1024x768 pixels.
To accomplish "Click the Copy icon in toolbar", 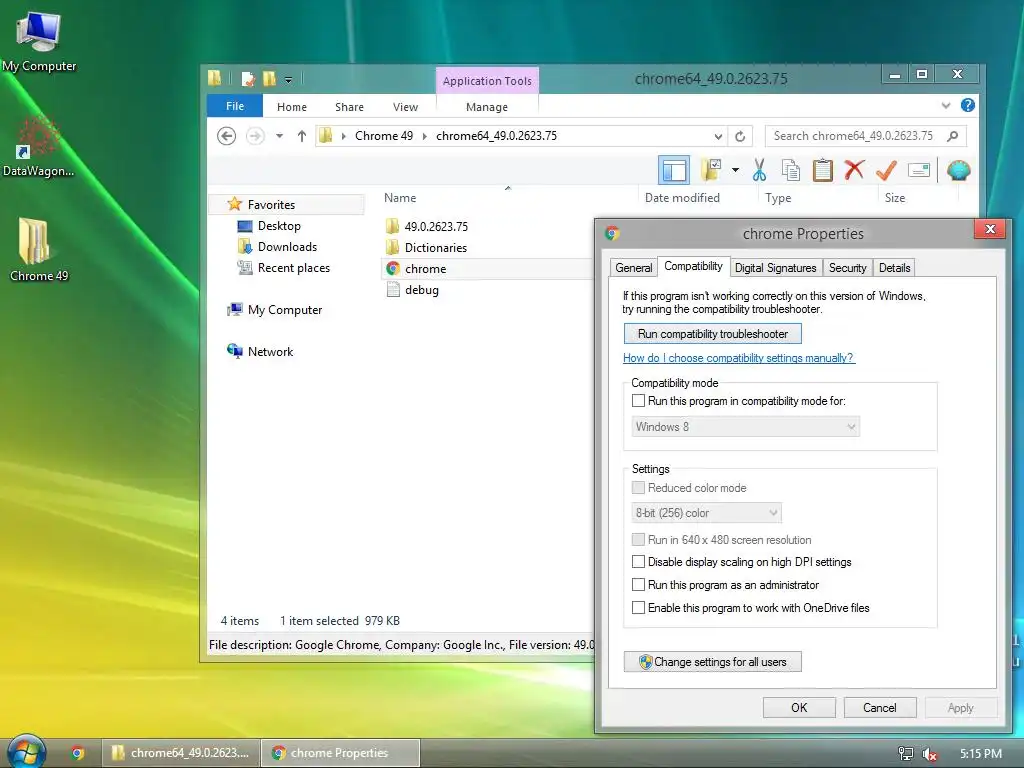I will (791, 170).
